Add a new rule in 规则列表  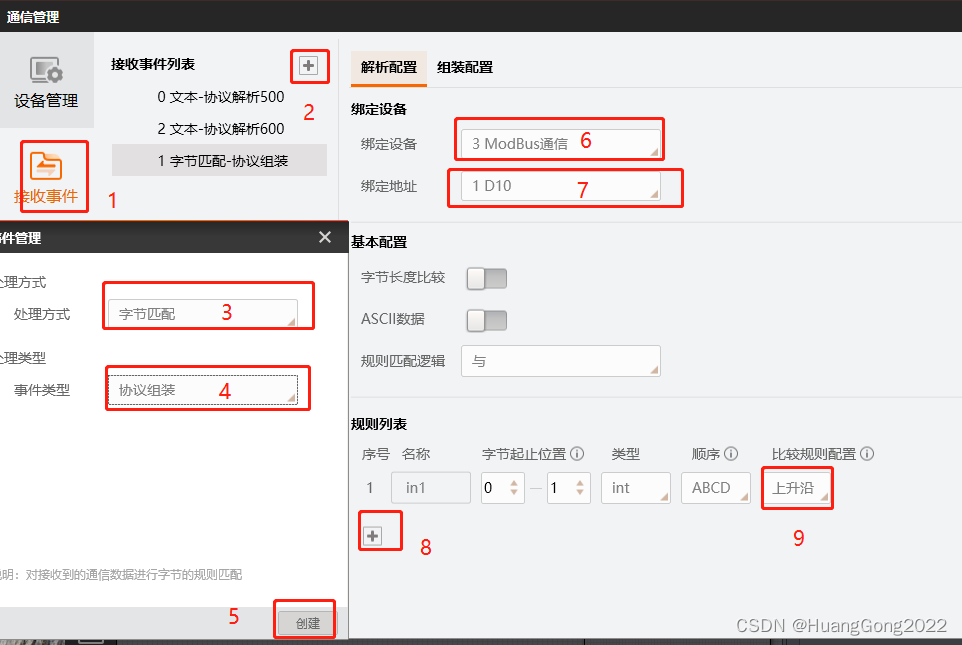(x=372, y=536)
